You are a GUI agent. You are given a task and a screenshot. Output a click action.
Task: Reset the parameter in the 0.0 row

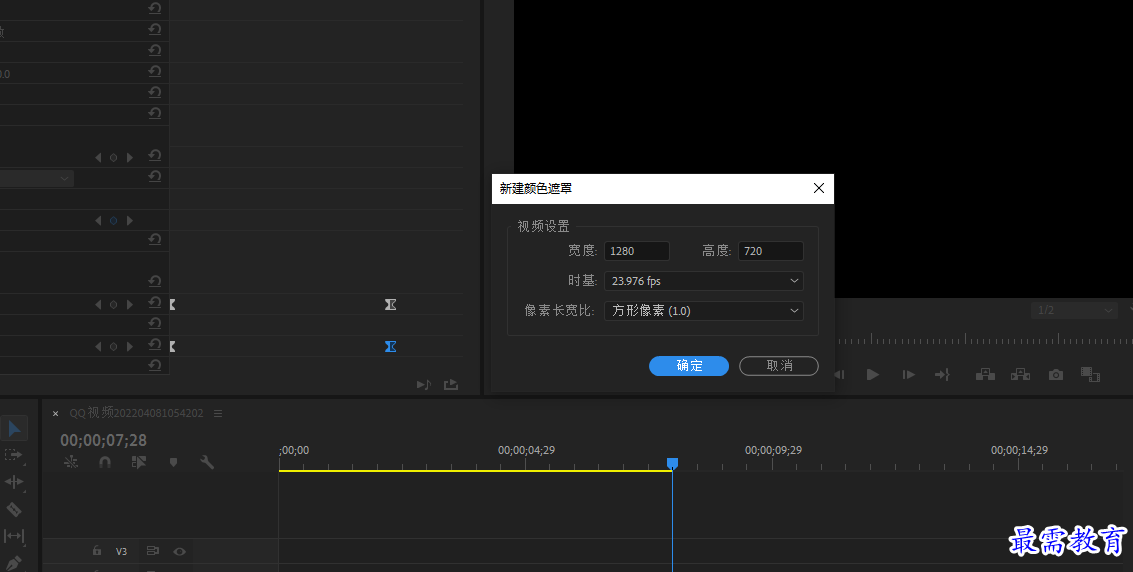(x=155, y=71)
